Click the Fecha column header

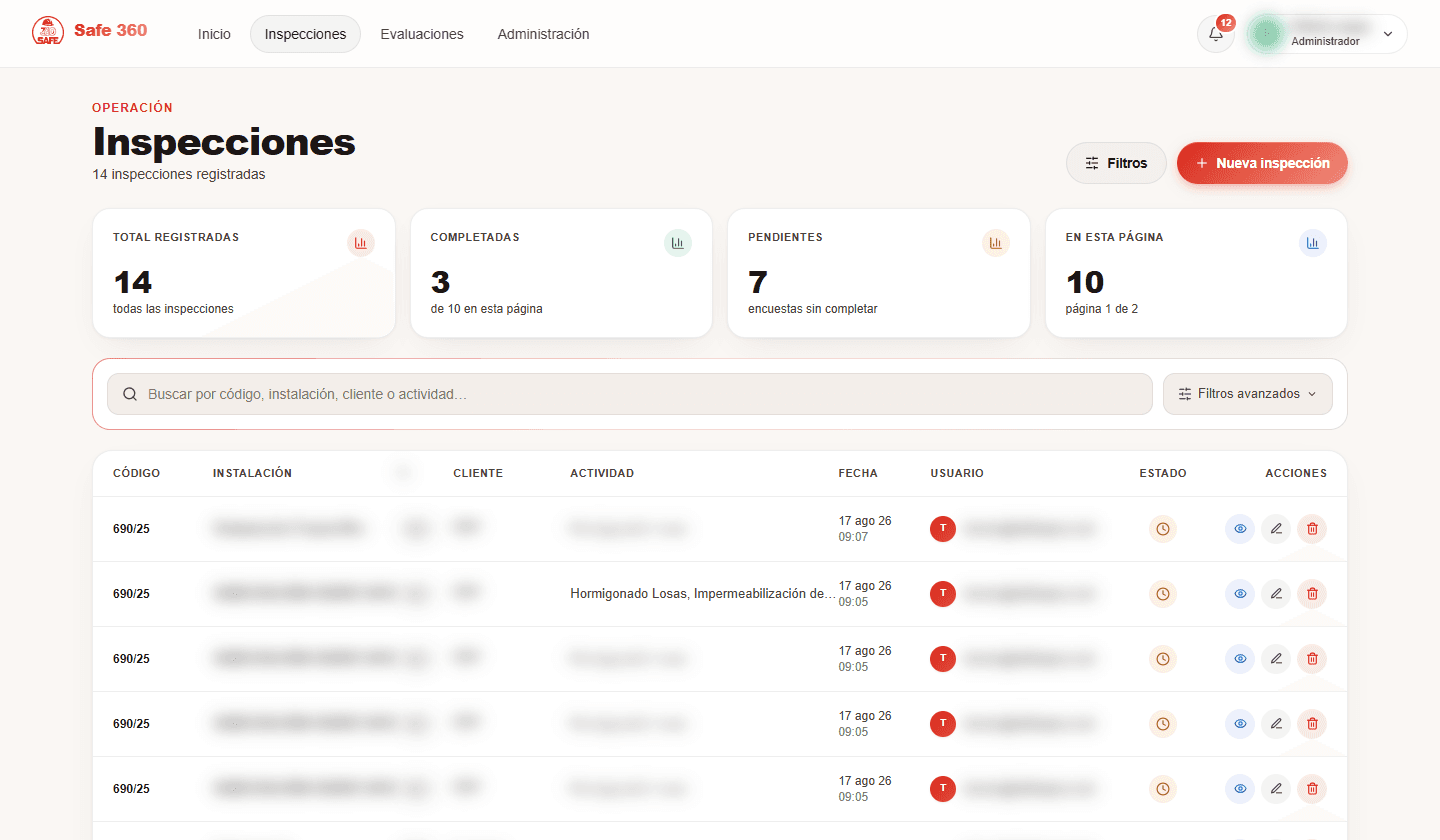point(858,473)
